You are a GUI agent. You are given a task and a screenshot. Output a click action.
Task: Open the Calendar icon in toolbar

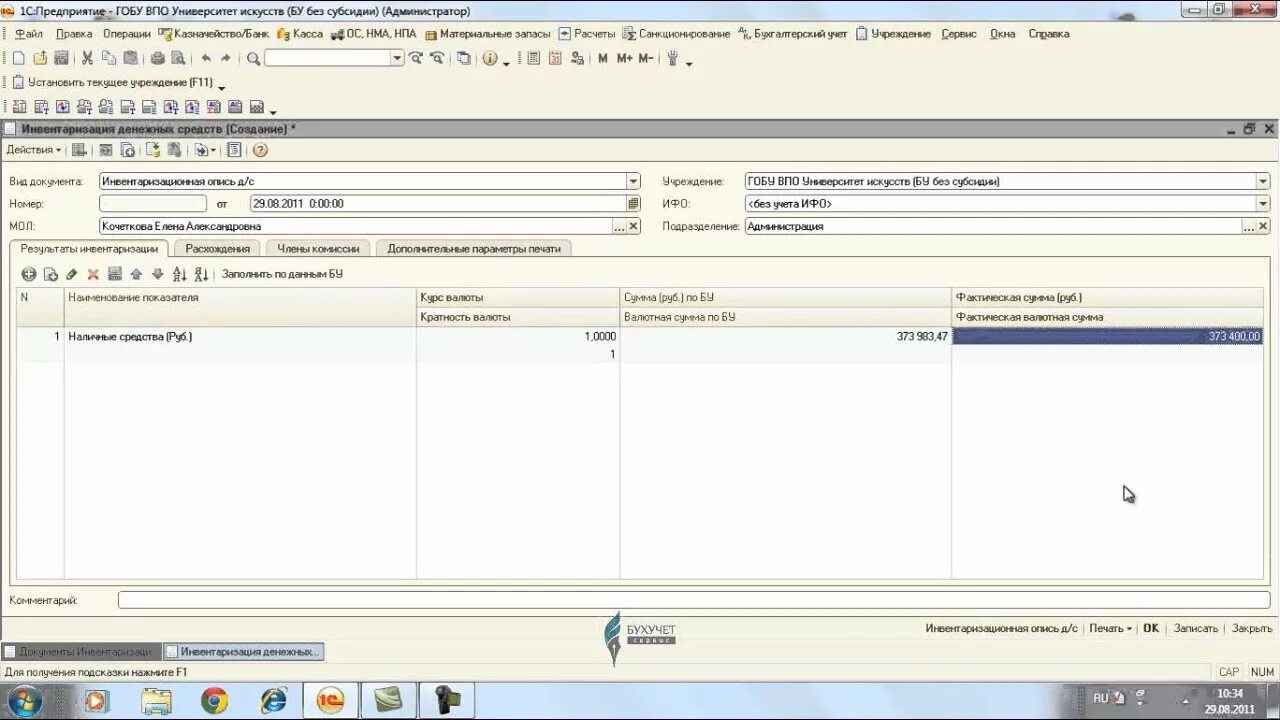pos(555,59)
